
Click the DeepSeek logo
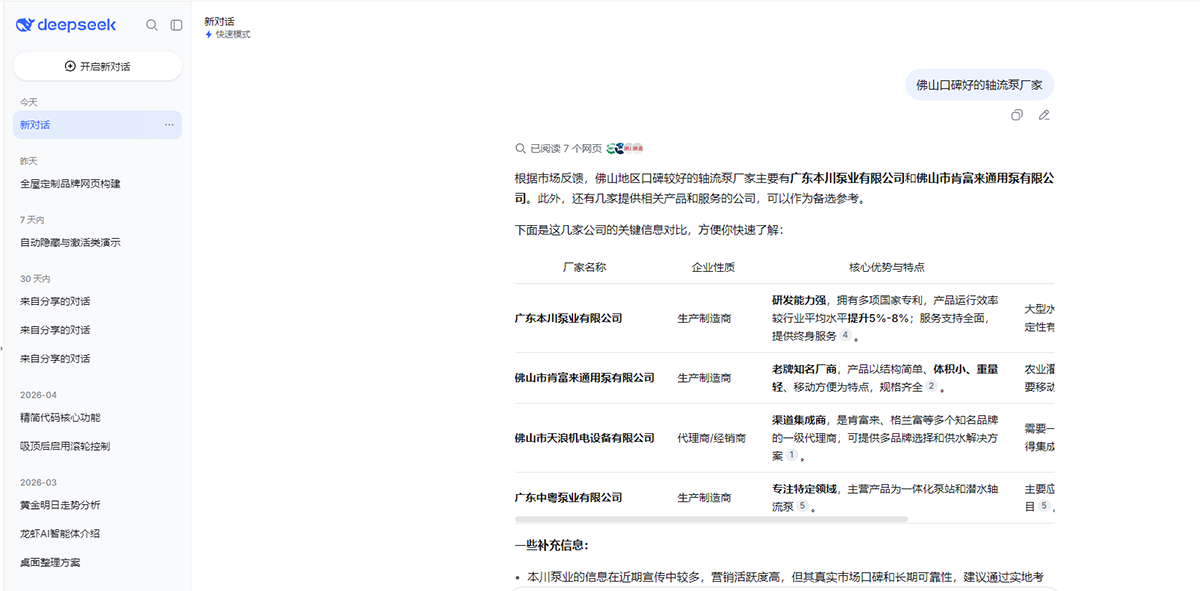(66, 25)
